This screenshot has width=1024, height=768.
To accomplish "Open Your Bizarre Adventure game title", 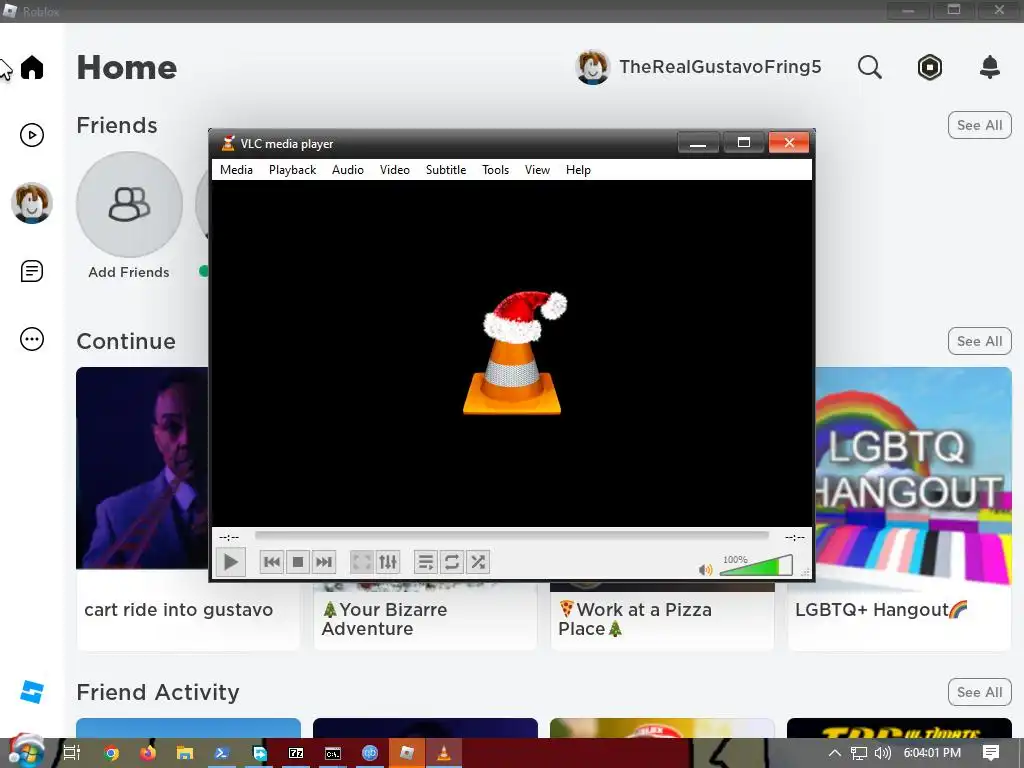I will coord(385,619).
